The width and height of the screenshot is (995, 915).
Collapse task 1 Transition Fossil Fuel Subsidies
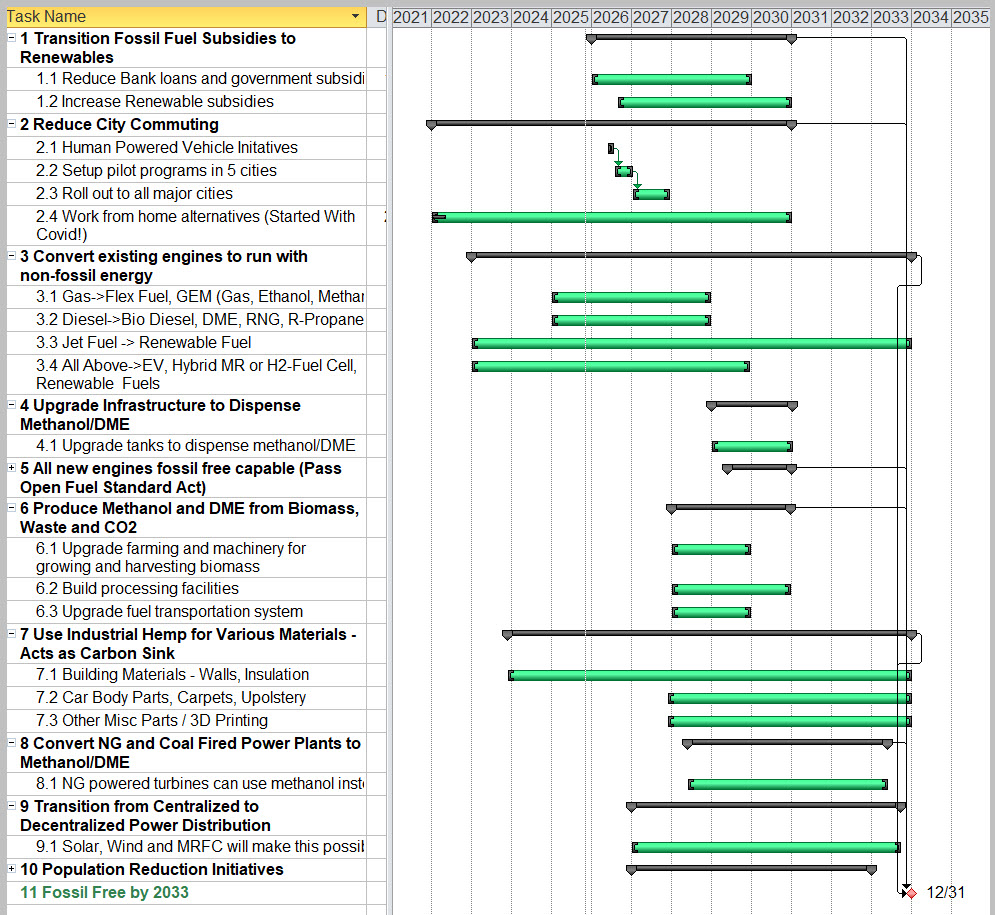(x=9, y=38)
